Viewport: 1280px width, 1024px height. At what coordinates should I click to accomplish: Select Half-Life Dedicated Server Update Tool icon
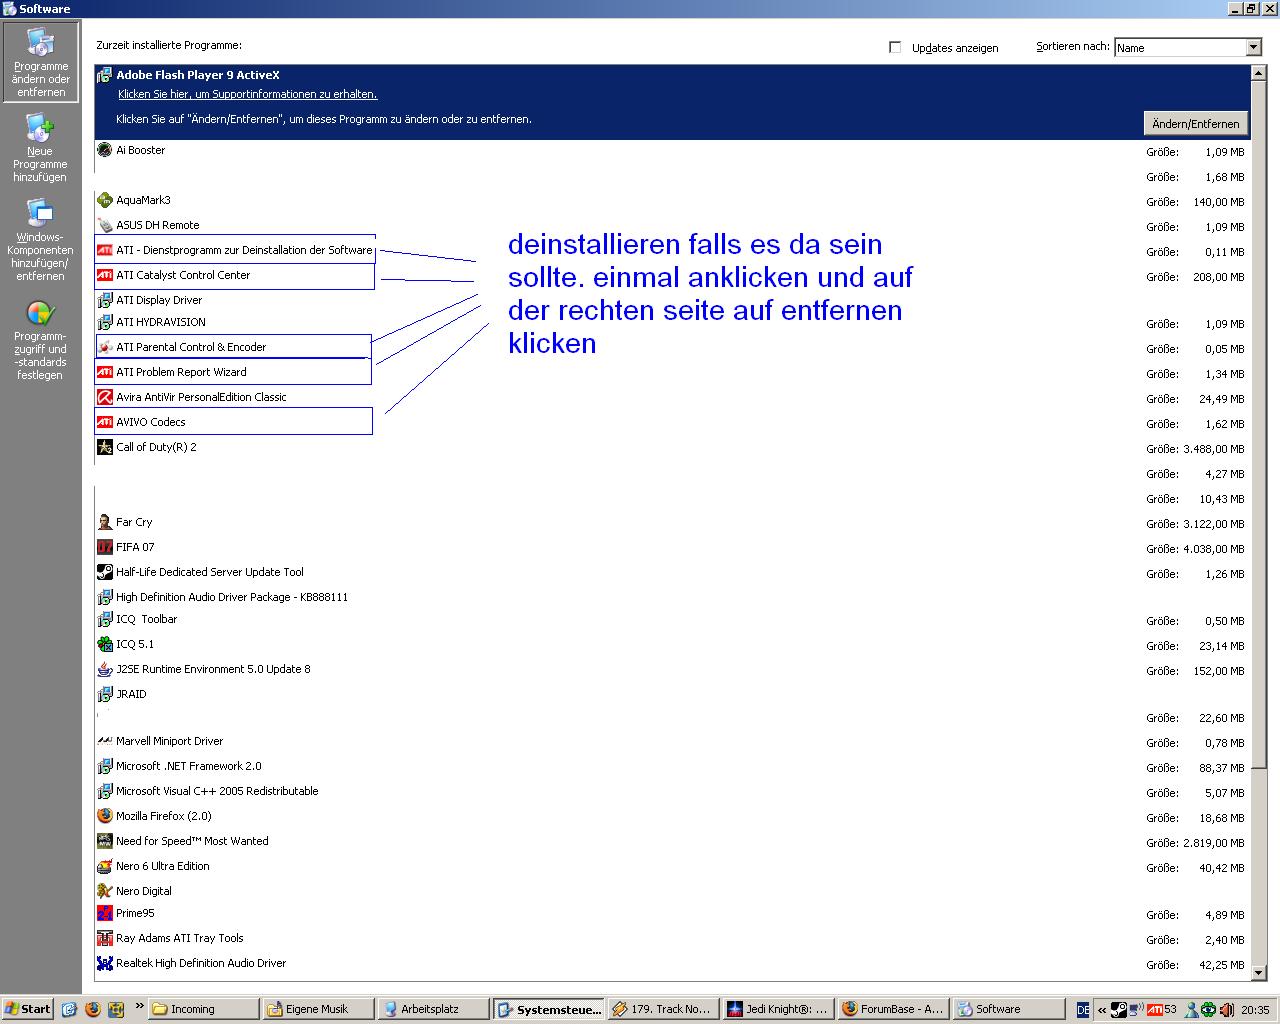click(x=105, y=572)
